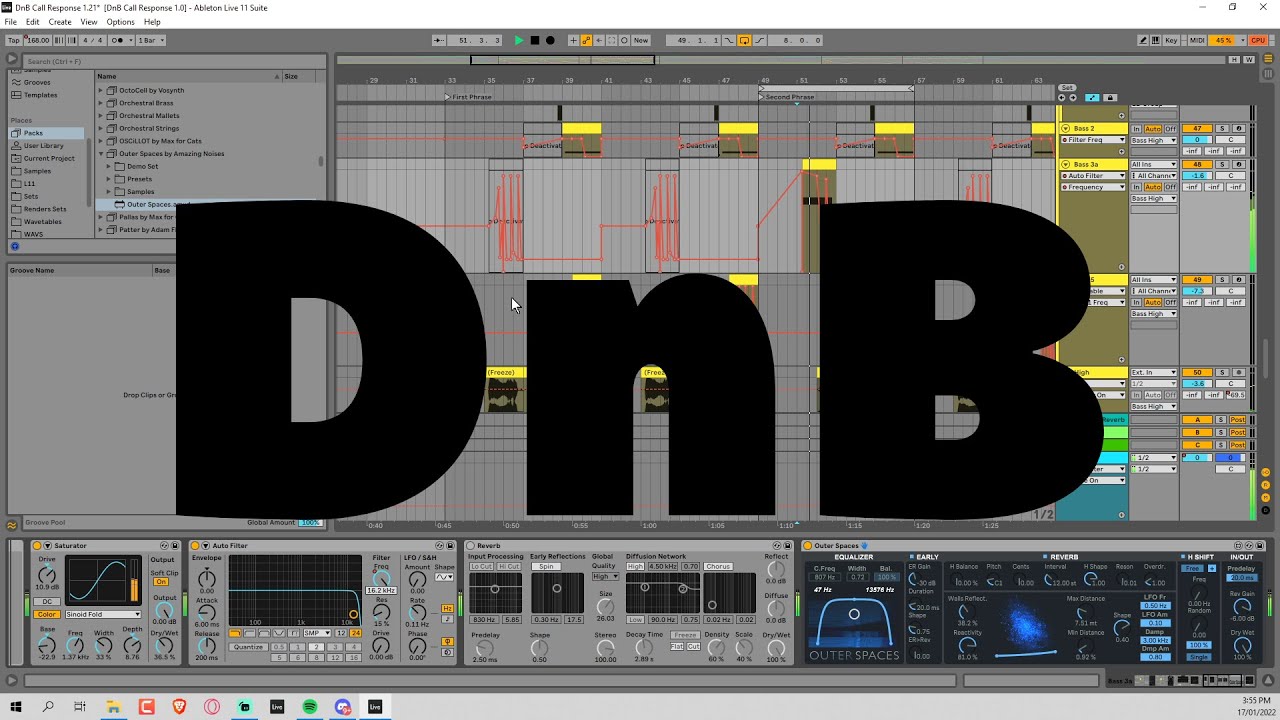Screen dimensions: 1280x720
Task: Open the Options menu
Action: 120,22
